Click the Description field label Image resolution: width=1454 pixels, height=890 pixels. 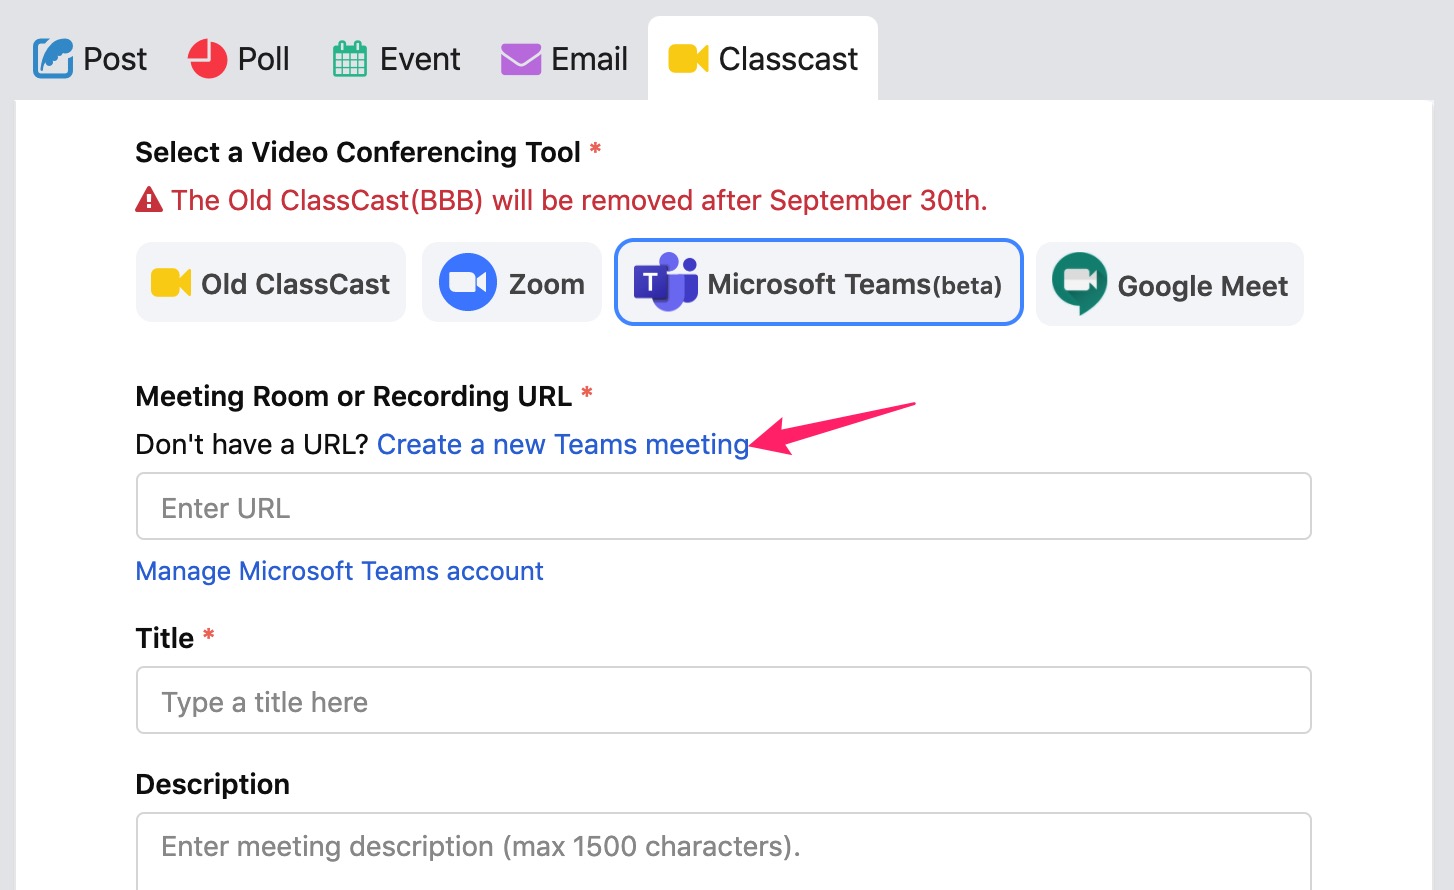coord(213,784)
